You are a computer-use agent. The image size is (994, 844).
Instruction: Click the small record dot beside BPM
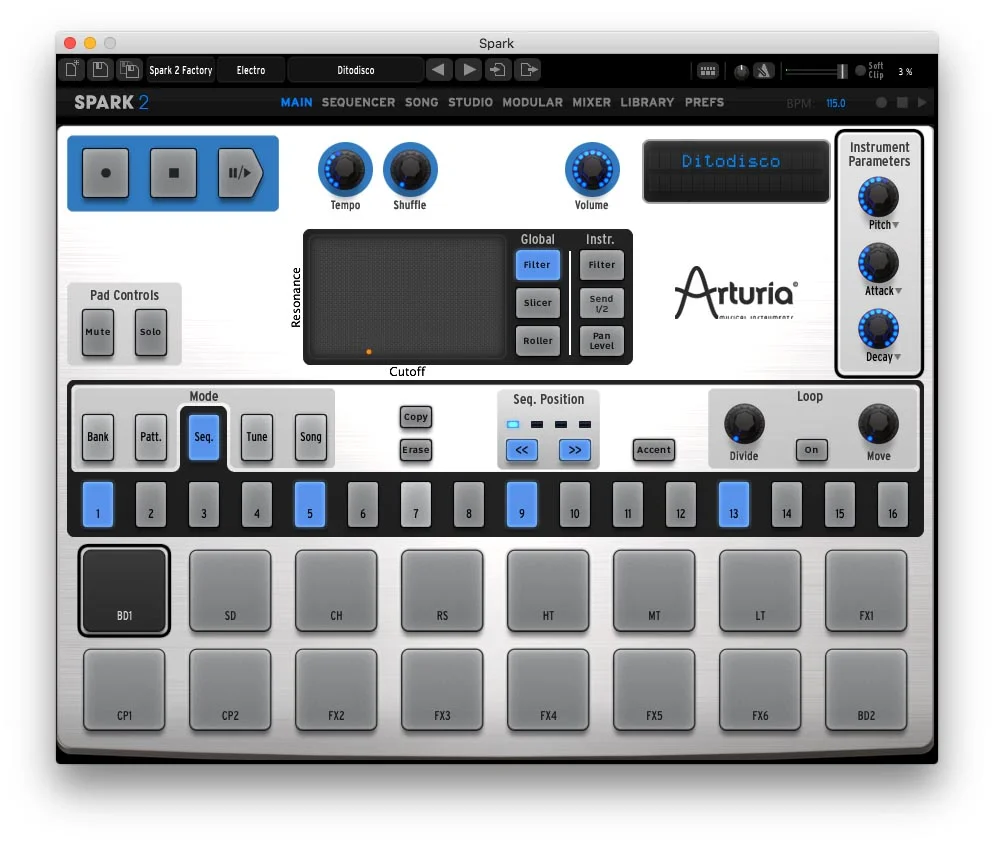pos(881,103)
